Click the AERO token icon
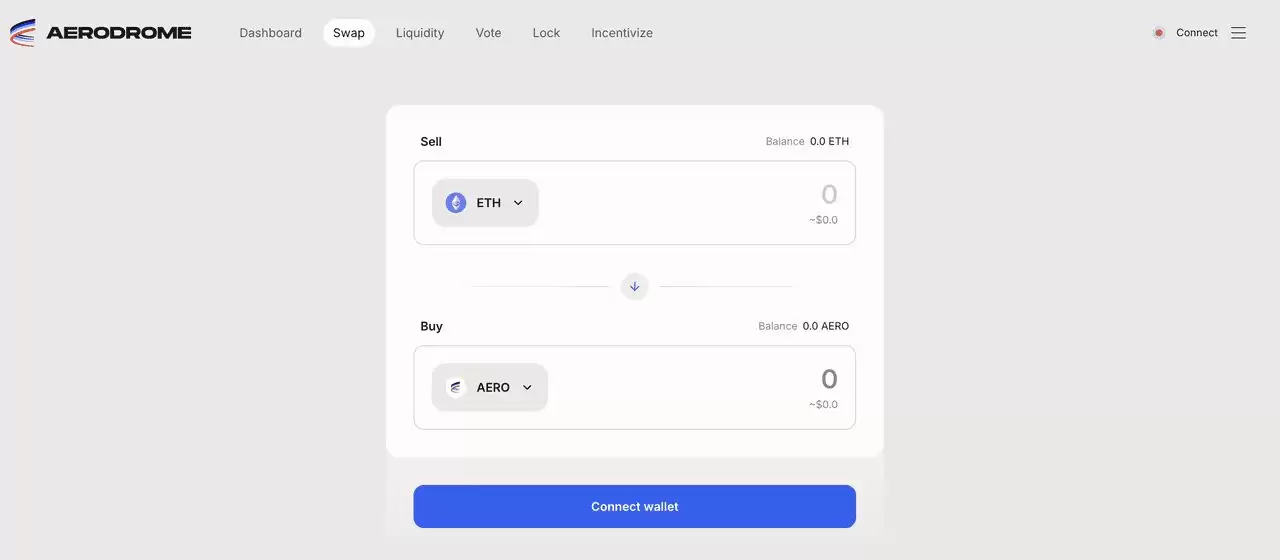 coord(456,388)
